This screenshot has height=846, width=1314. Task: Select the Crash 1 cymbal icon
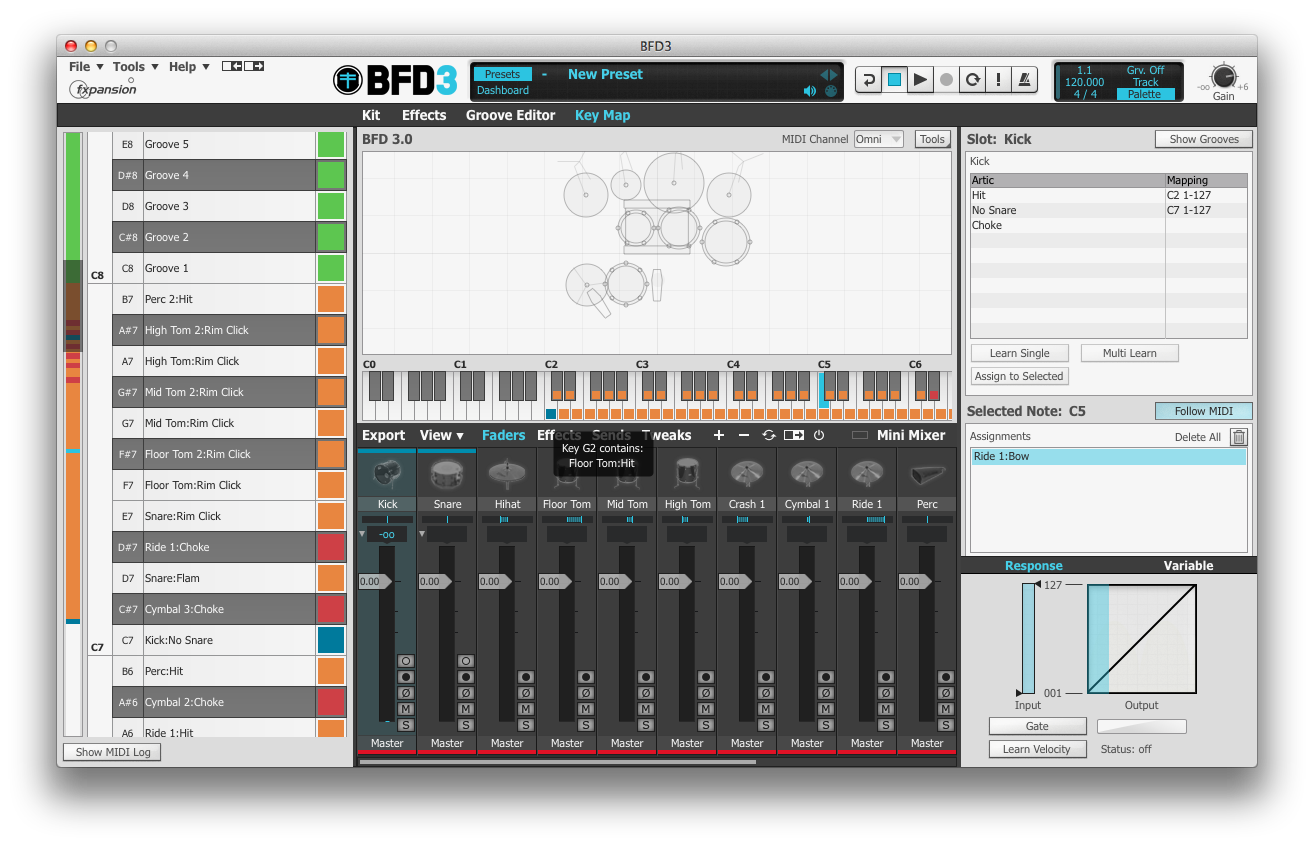(747, 474)
